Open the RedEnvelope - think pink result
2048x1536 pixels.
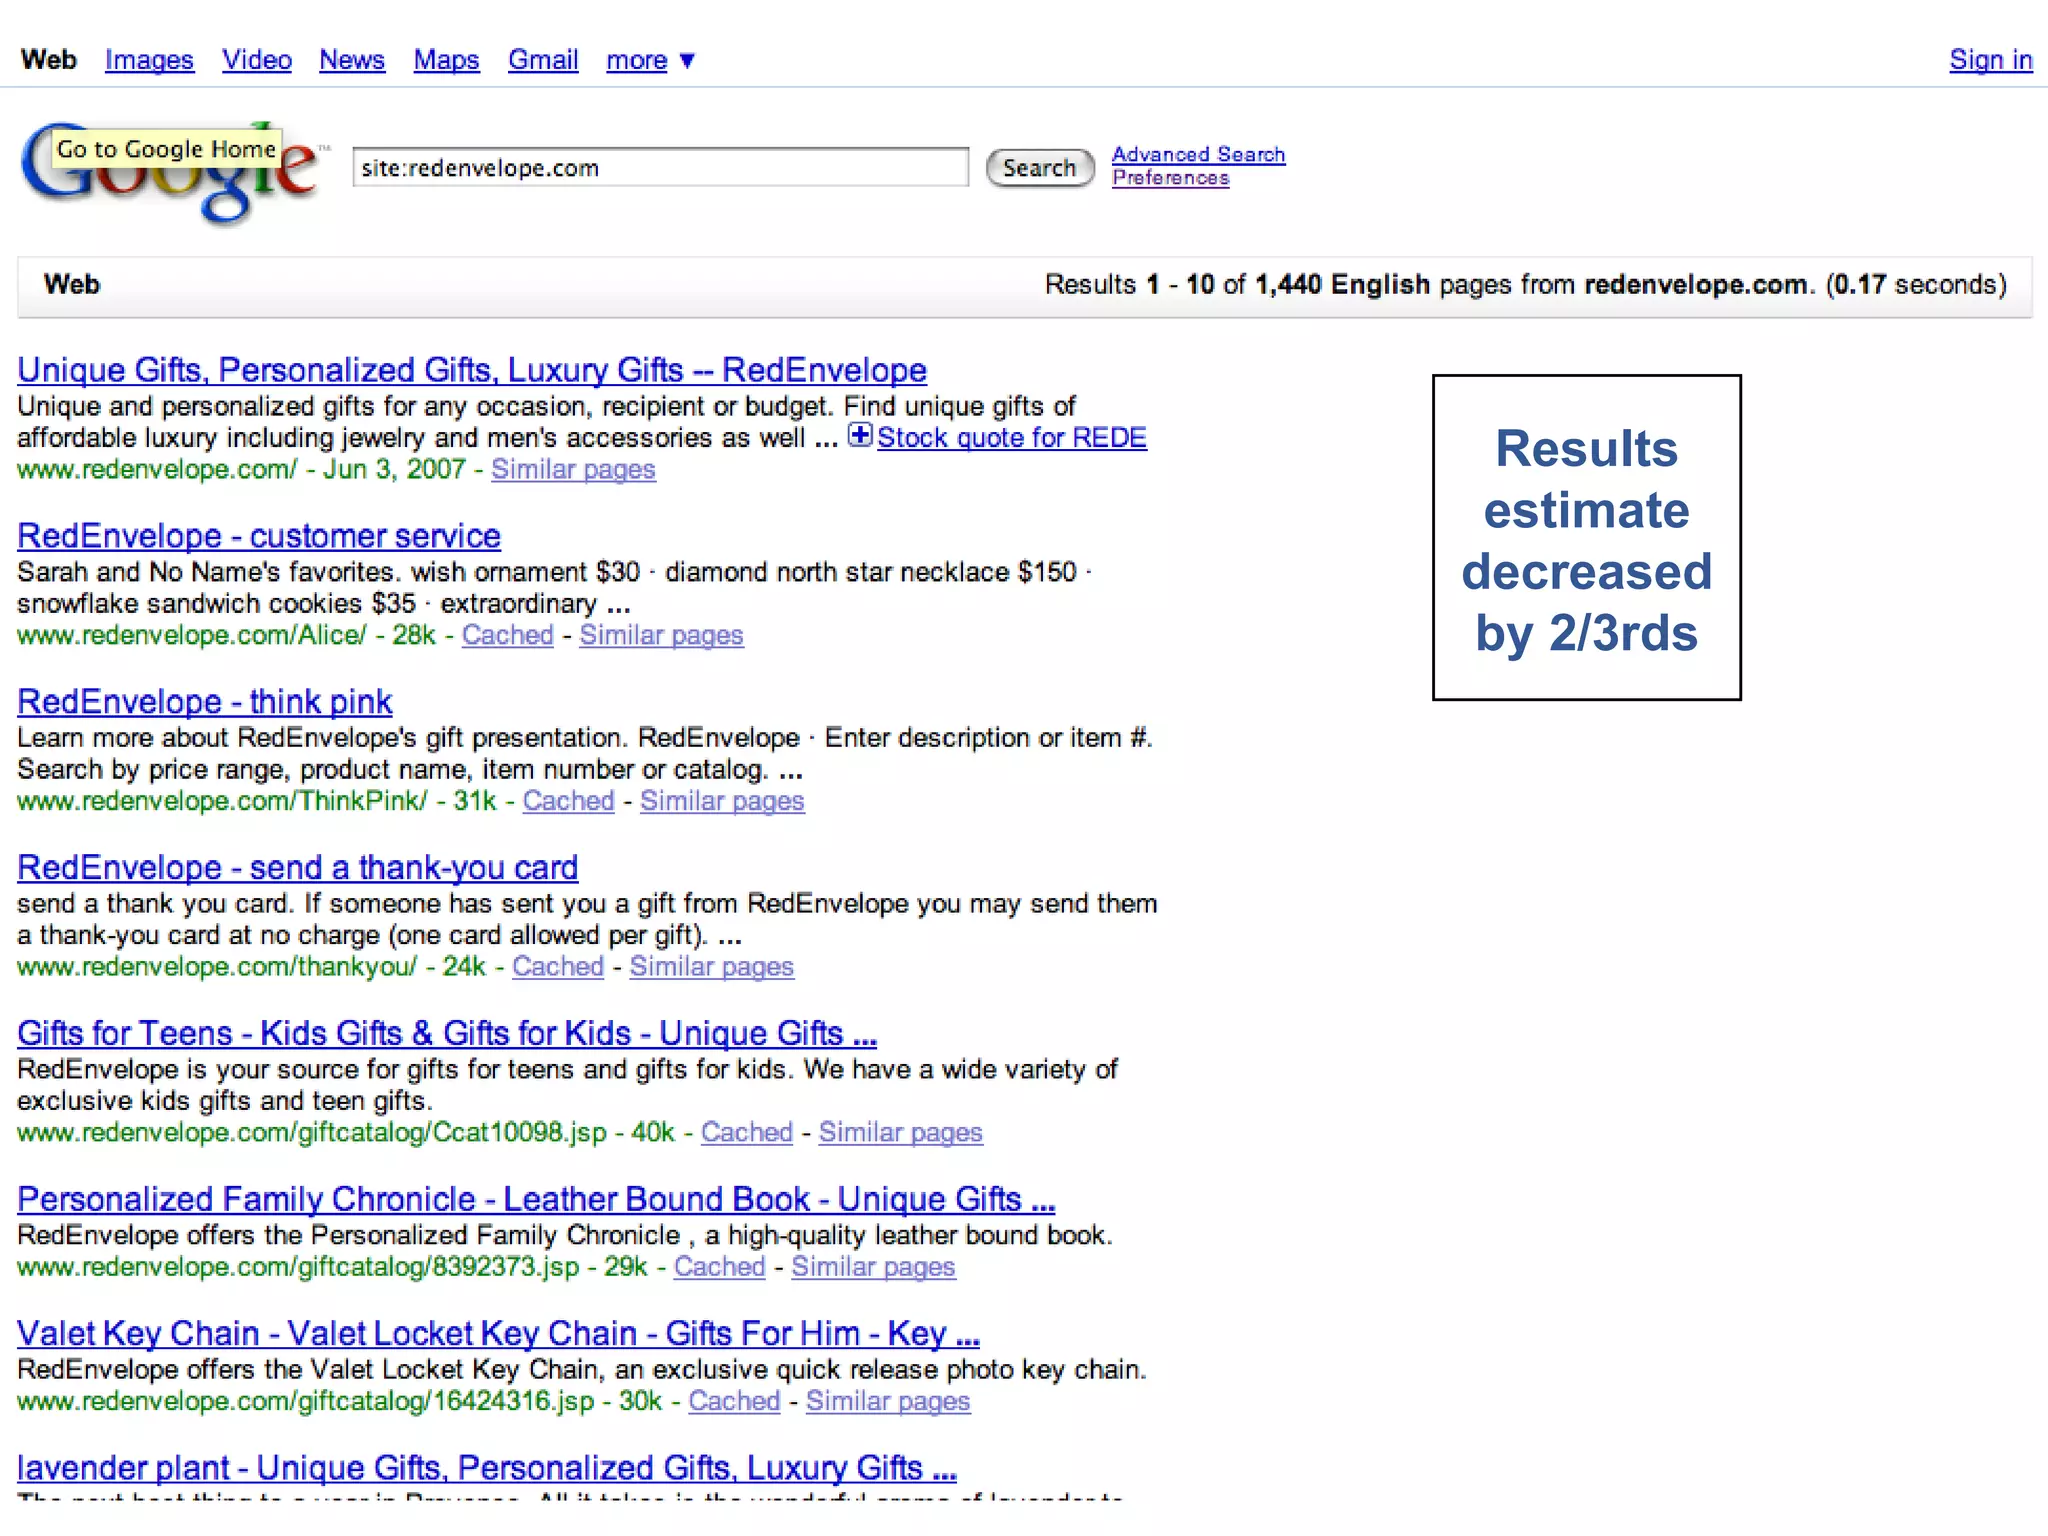(x=205, y=703)
